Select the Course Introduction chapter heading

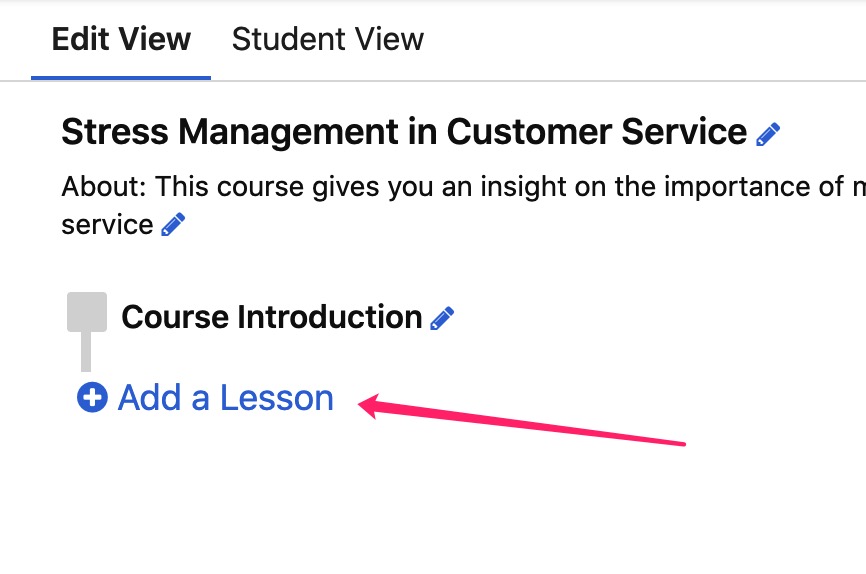pos(272,317)
